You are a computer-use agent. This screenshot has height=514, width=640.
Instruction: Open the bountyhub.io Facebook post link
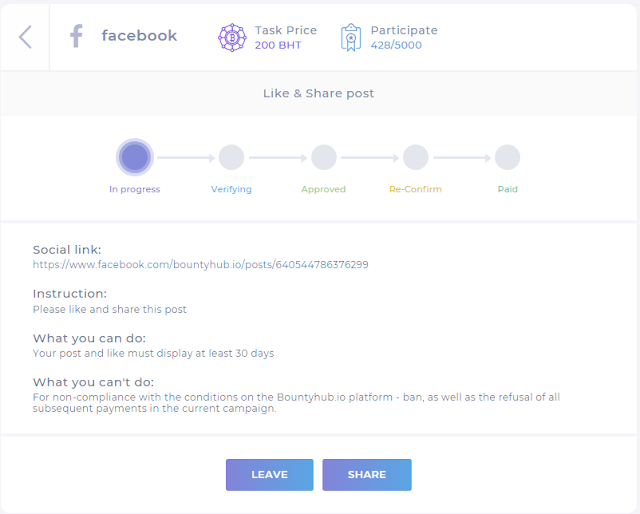click(x=200, y=265)
